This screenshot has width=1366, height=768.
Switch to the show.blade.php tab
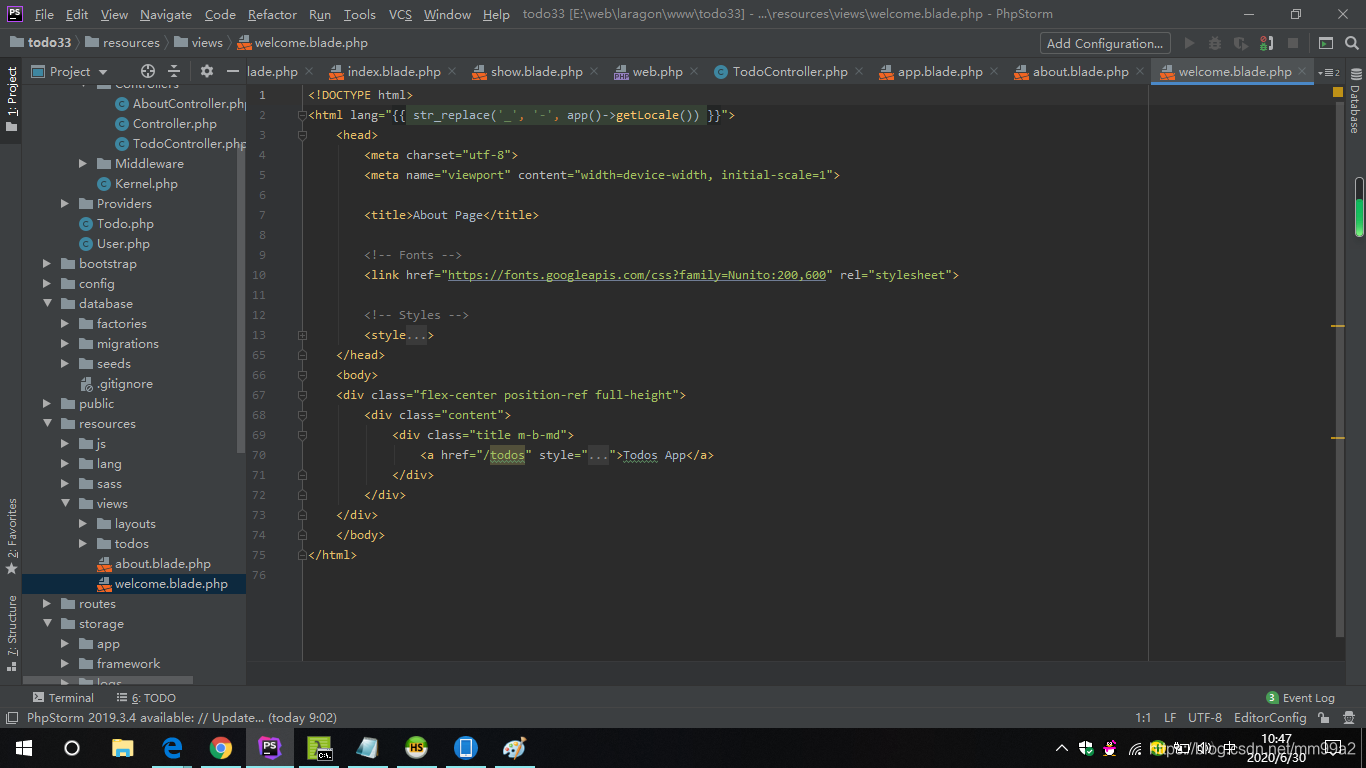[536, 71]
